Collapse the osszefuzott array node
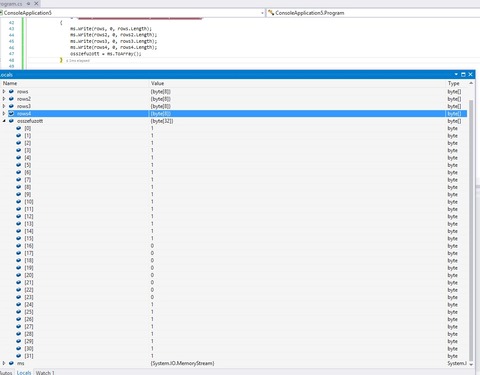The height and width of the screenshot is (375, 480). point(4,121)
